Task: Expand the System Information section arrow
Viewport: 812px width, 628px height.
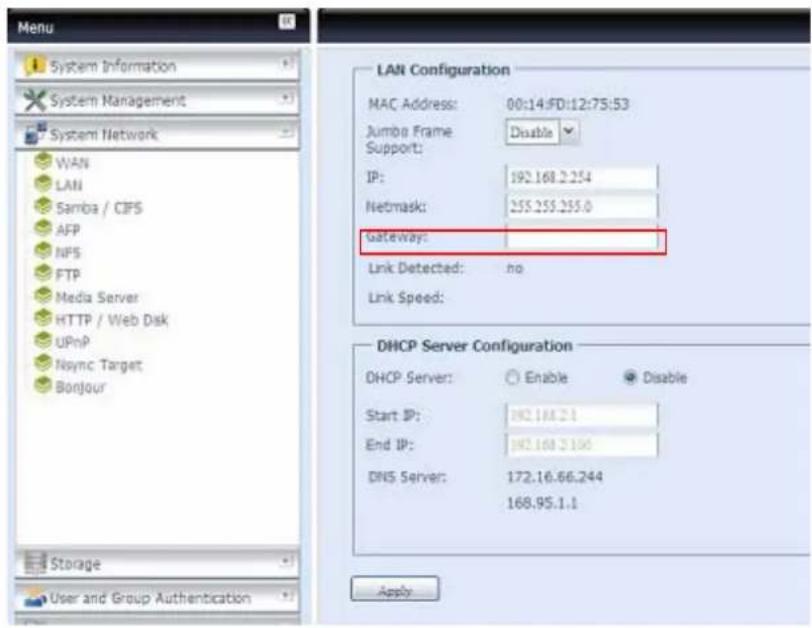Action: coord(286,64)
